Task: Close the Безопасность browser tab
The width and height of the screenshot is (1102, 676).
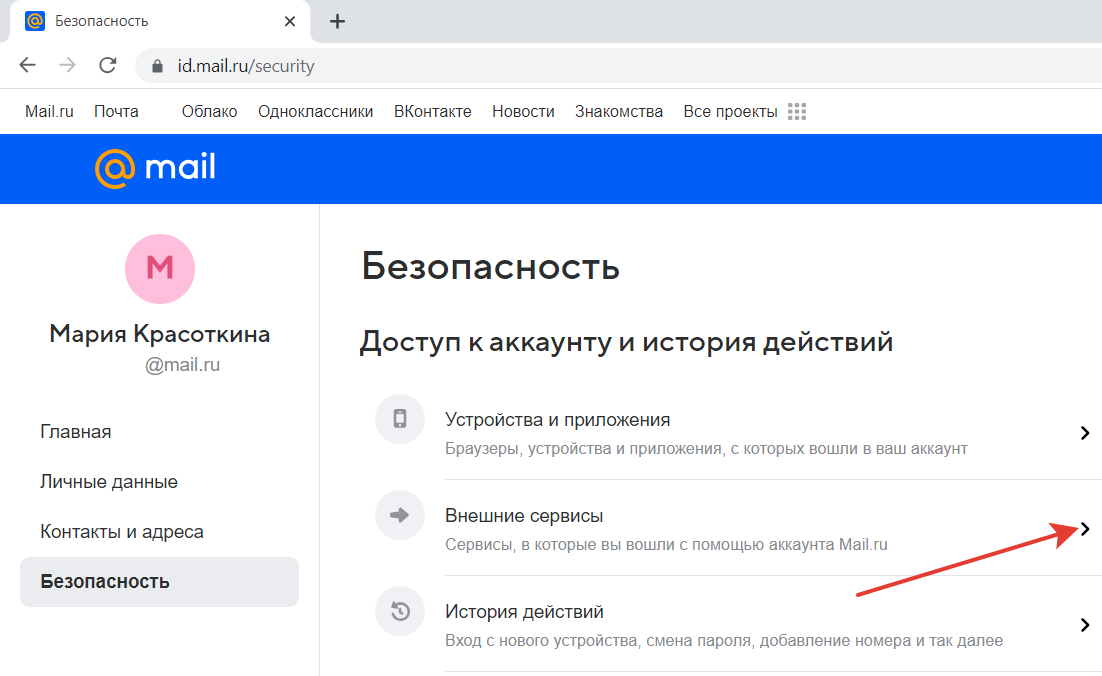Action: [x=290, y=21]
